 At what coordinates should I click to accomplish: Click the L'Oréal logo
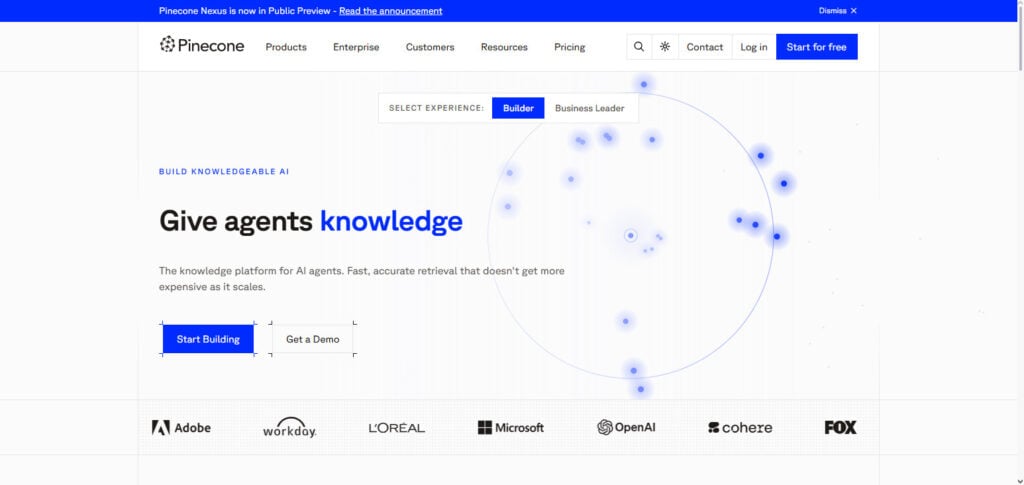(396, 428)
